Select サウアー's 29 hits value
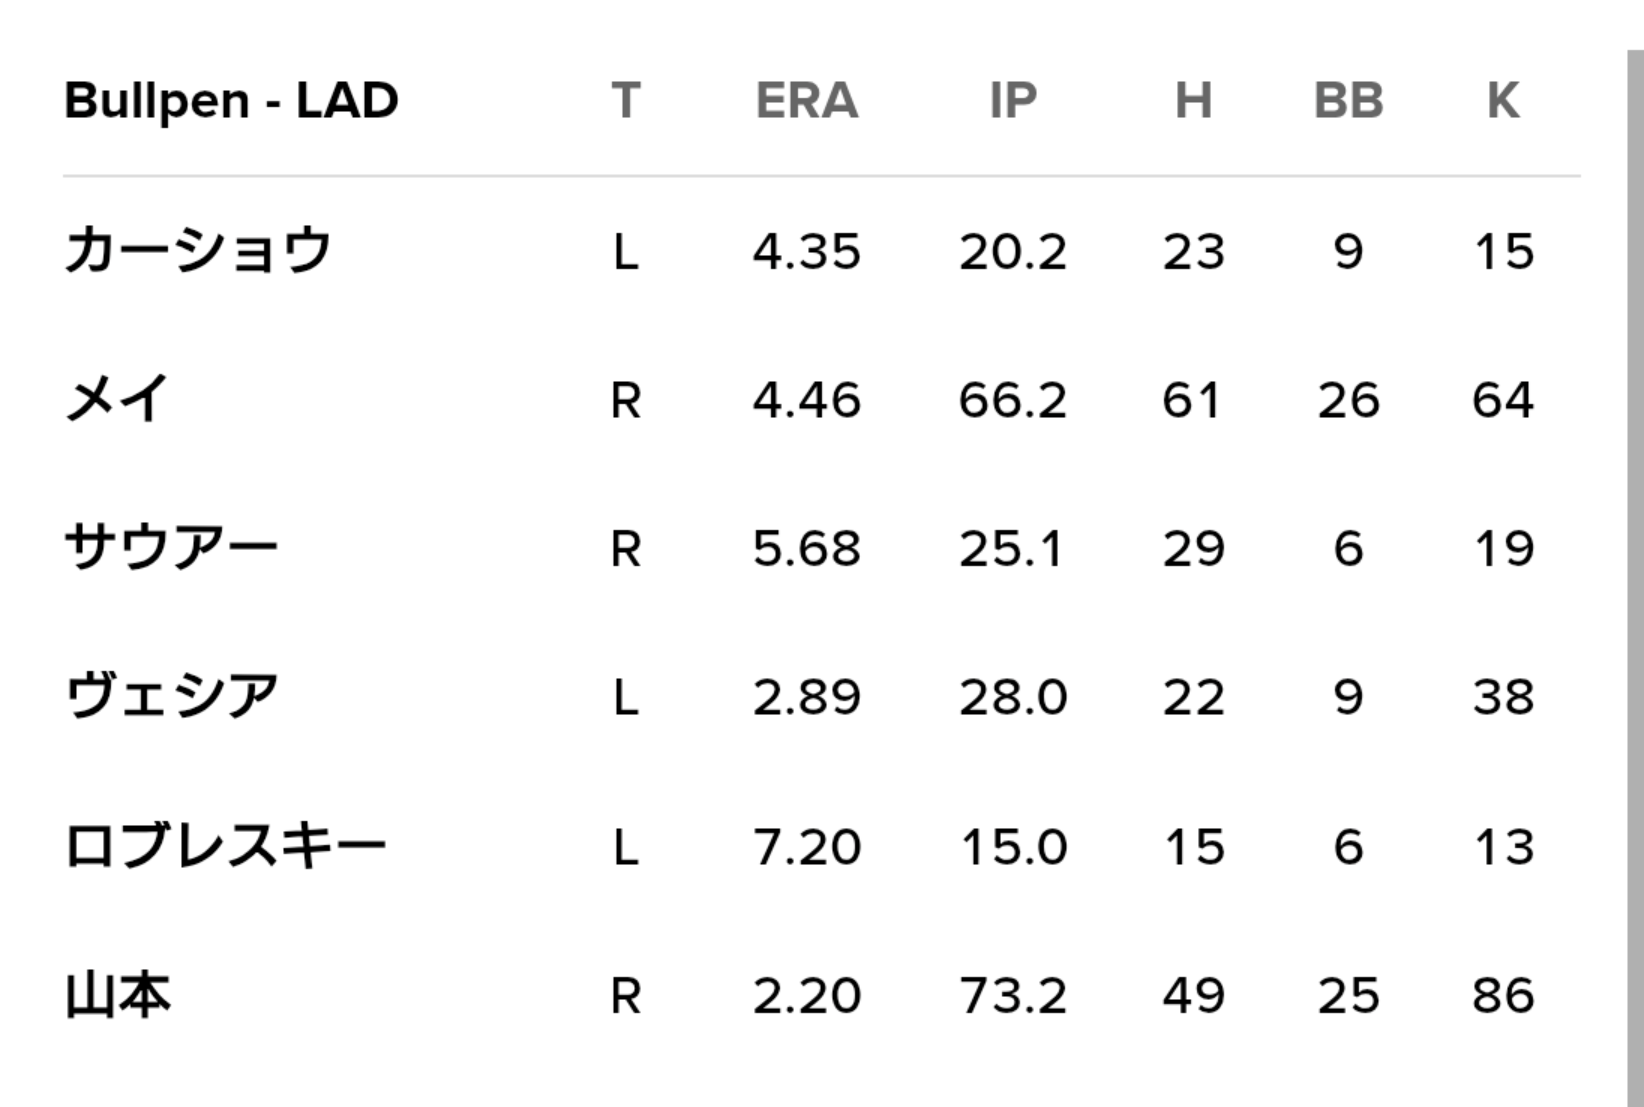 1193,548
